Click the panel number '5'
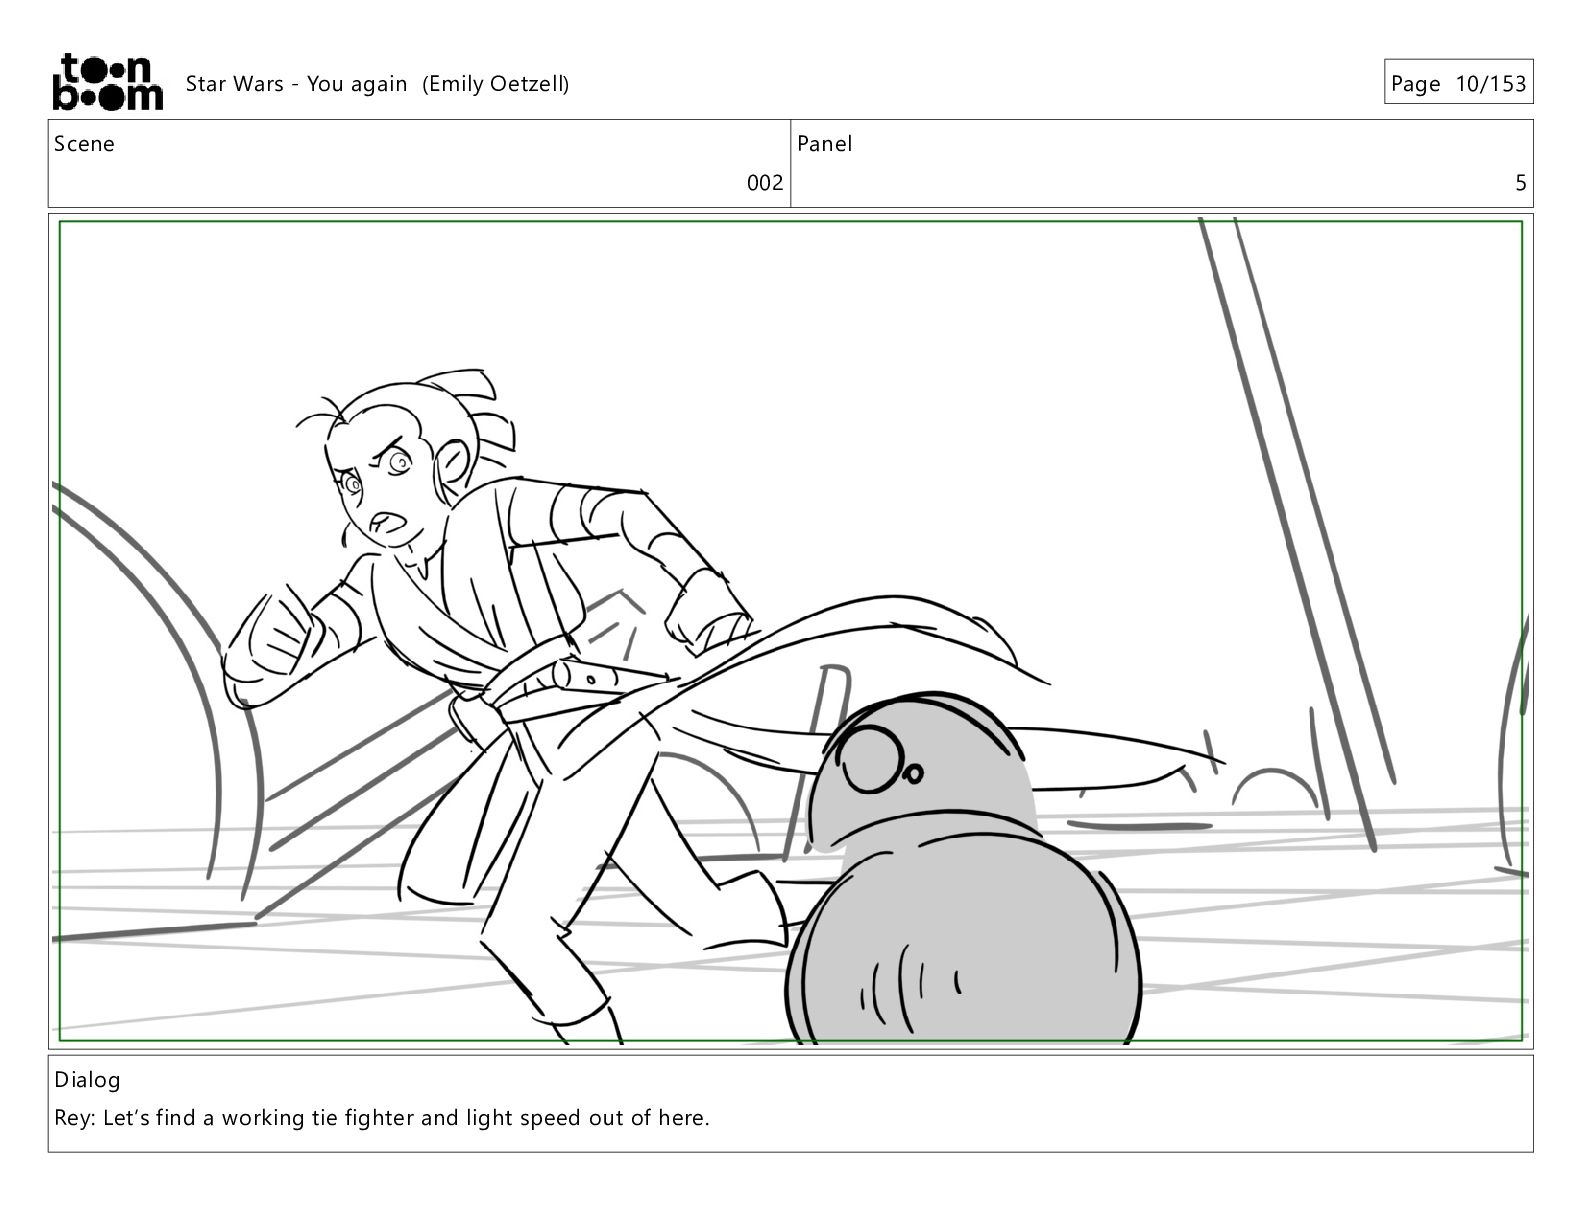The image size is (1584, 1224). click(x=1521, y=183)
